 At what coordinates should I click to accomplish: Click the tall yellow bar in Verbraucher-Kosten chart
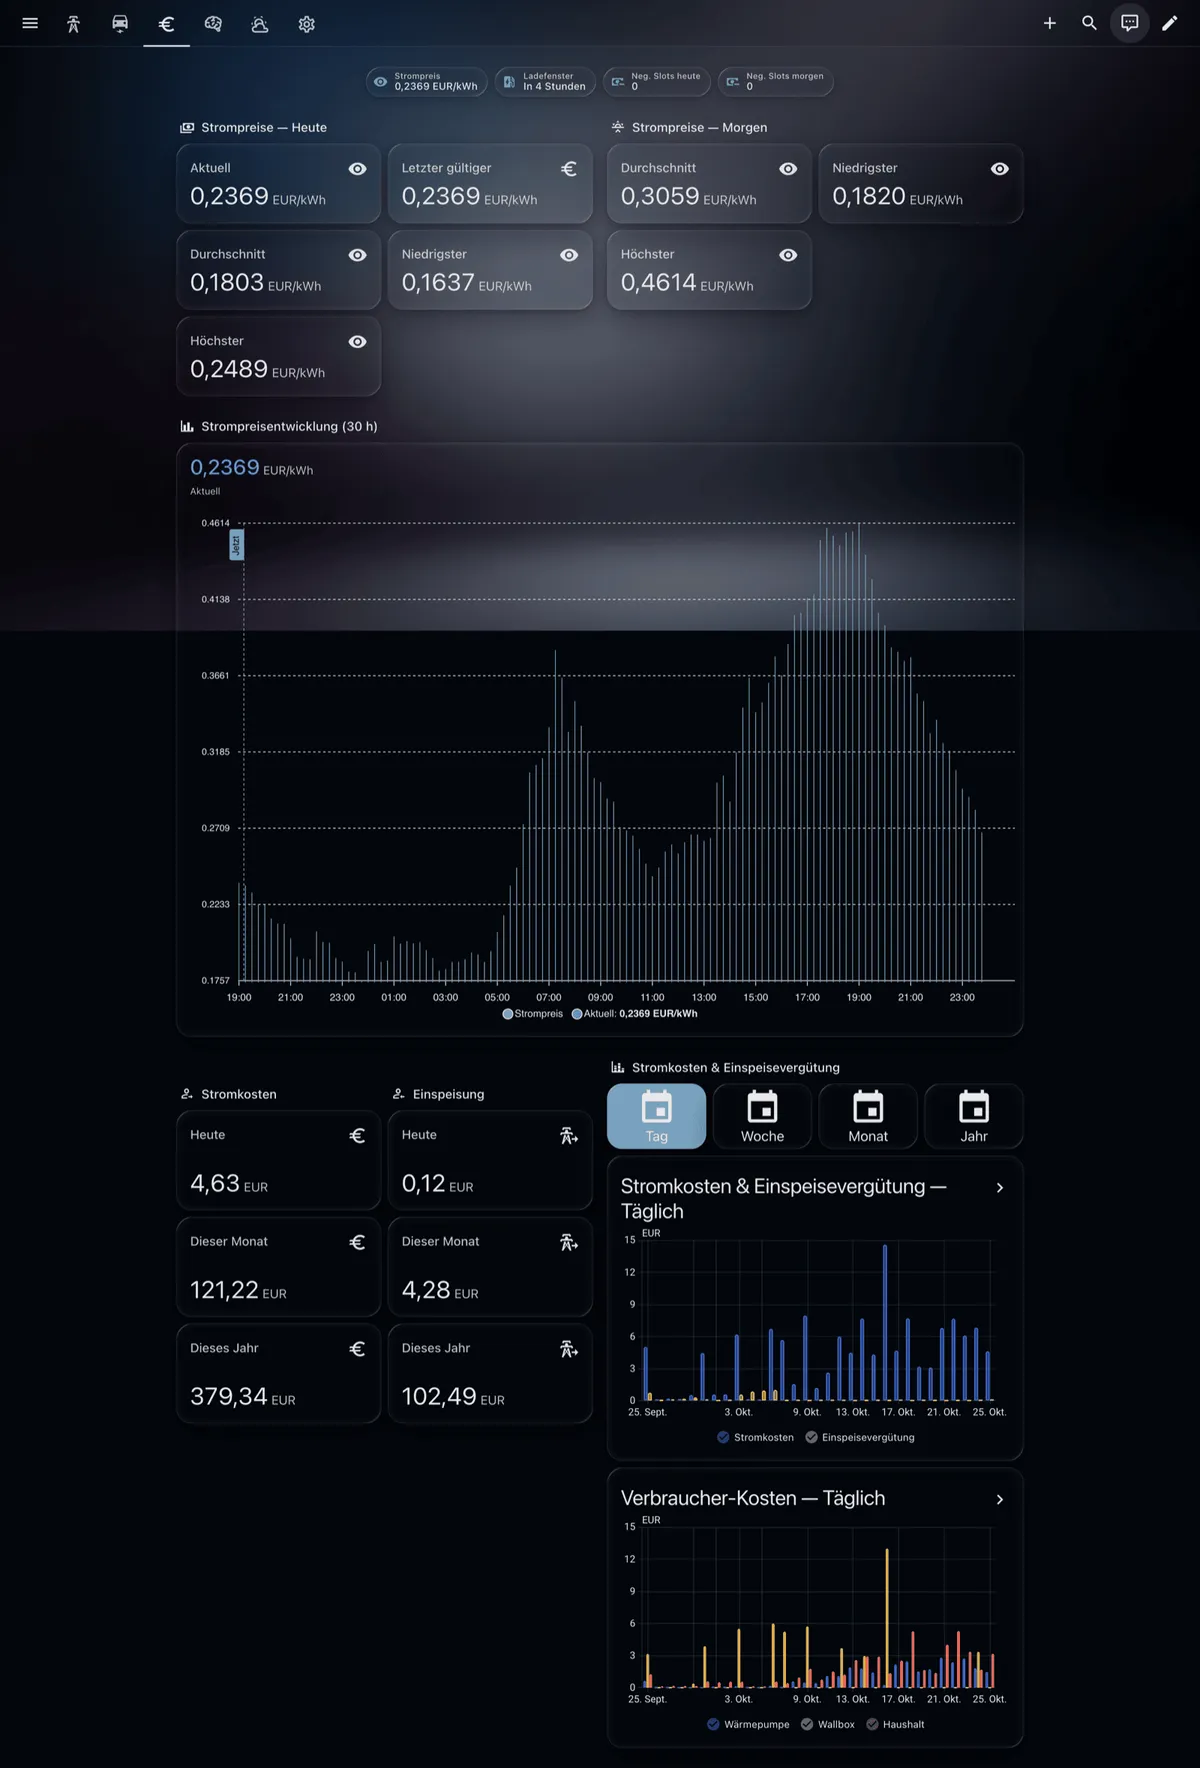click(887, 1618)
